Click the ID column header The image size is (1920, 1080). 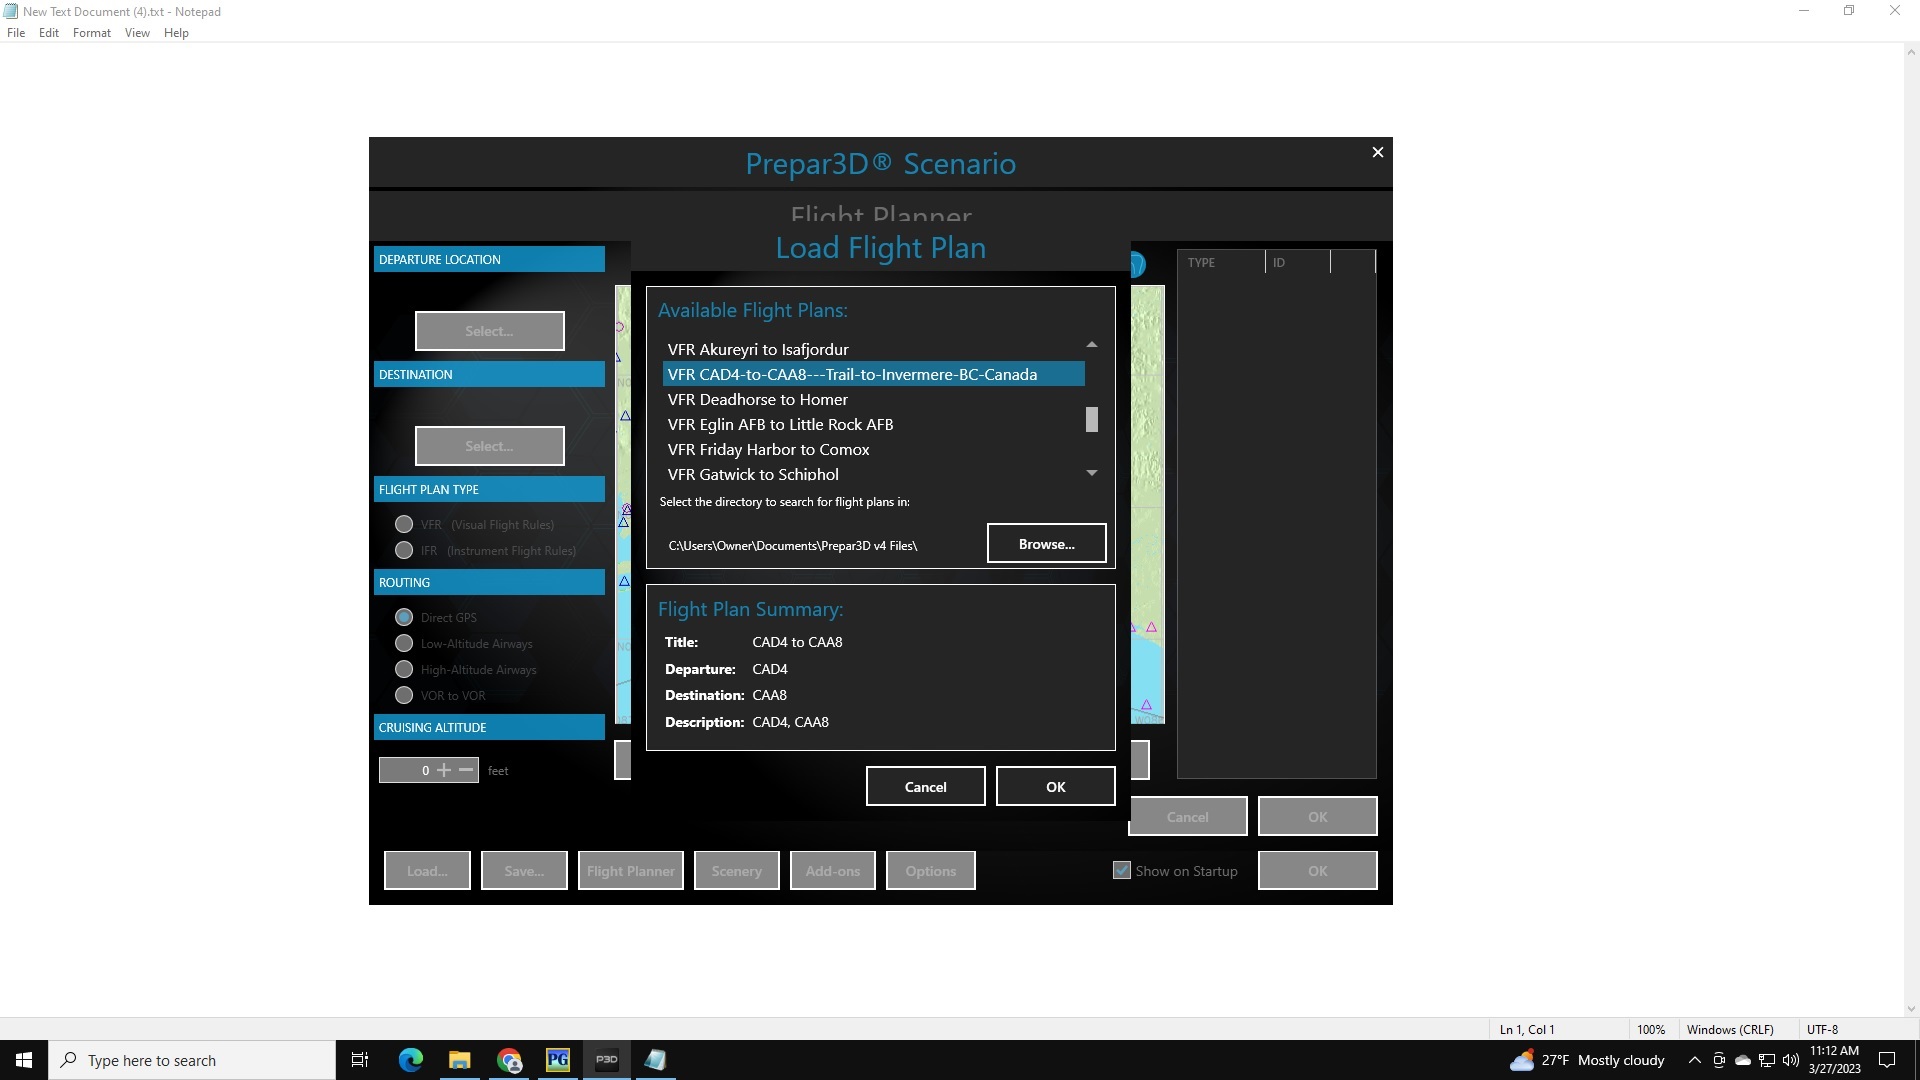1298,262
